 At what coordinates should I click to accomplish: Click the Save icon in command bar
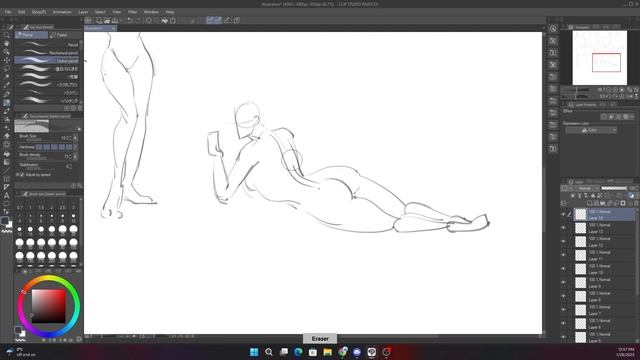tap(115, 20)
